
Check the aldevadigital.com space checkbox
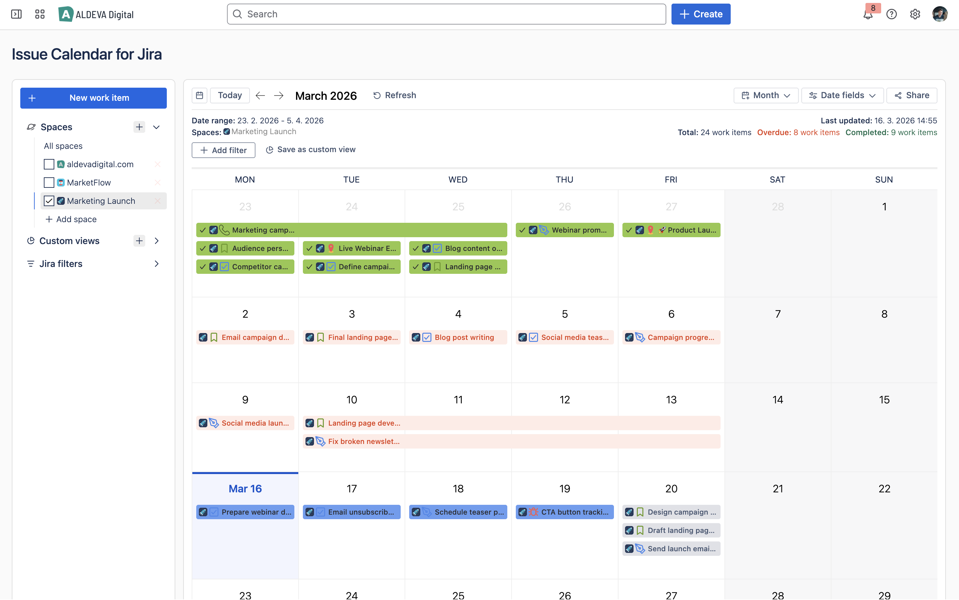(x=49, y=164)
